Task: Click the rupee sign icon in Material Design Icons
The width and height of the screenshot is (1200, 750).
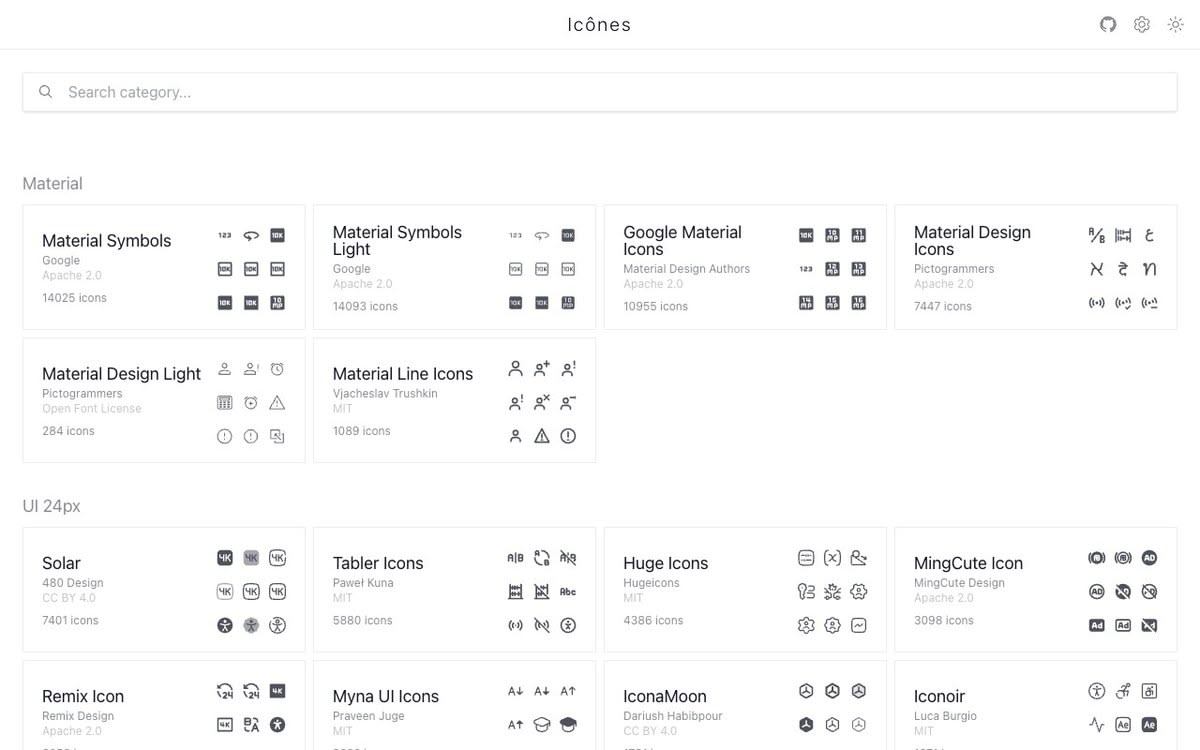Action: pos(1123,269)
